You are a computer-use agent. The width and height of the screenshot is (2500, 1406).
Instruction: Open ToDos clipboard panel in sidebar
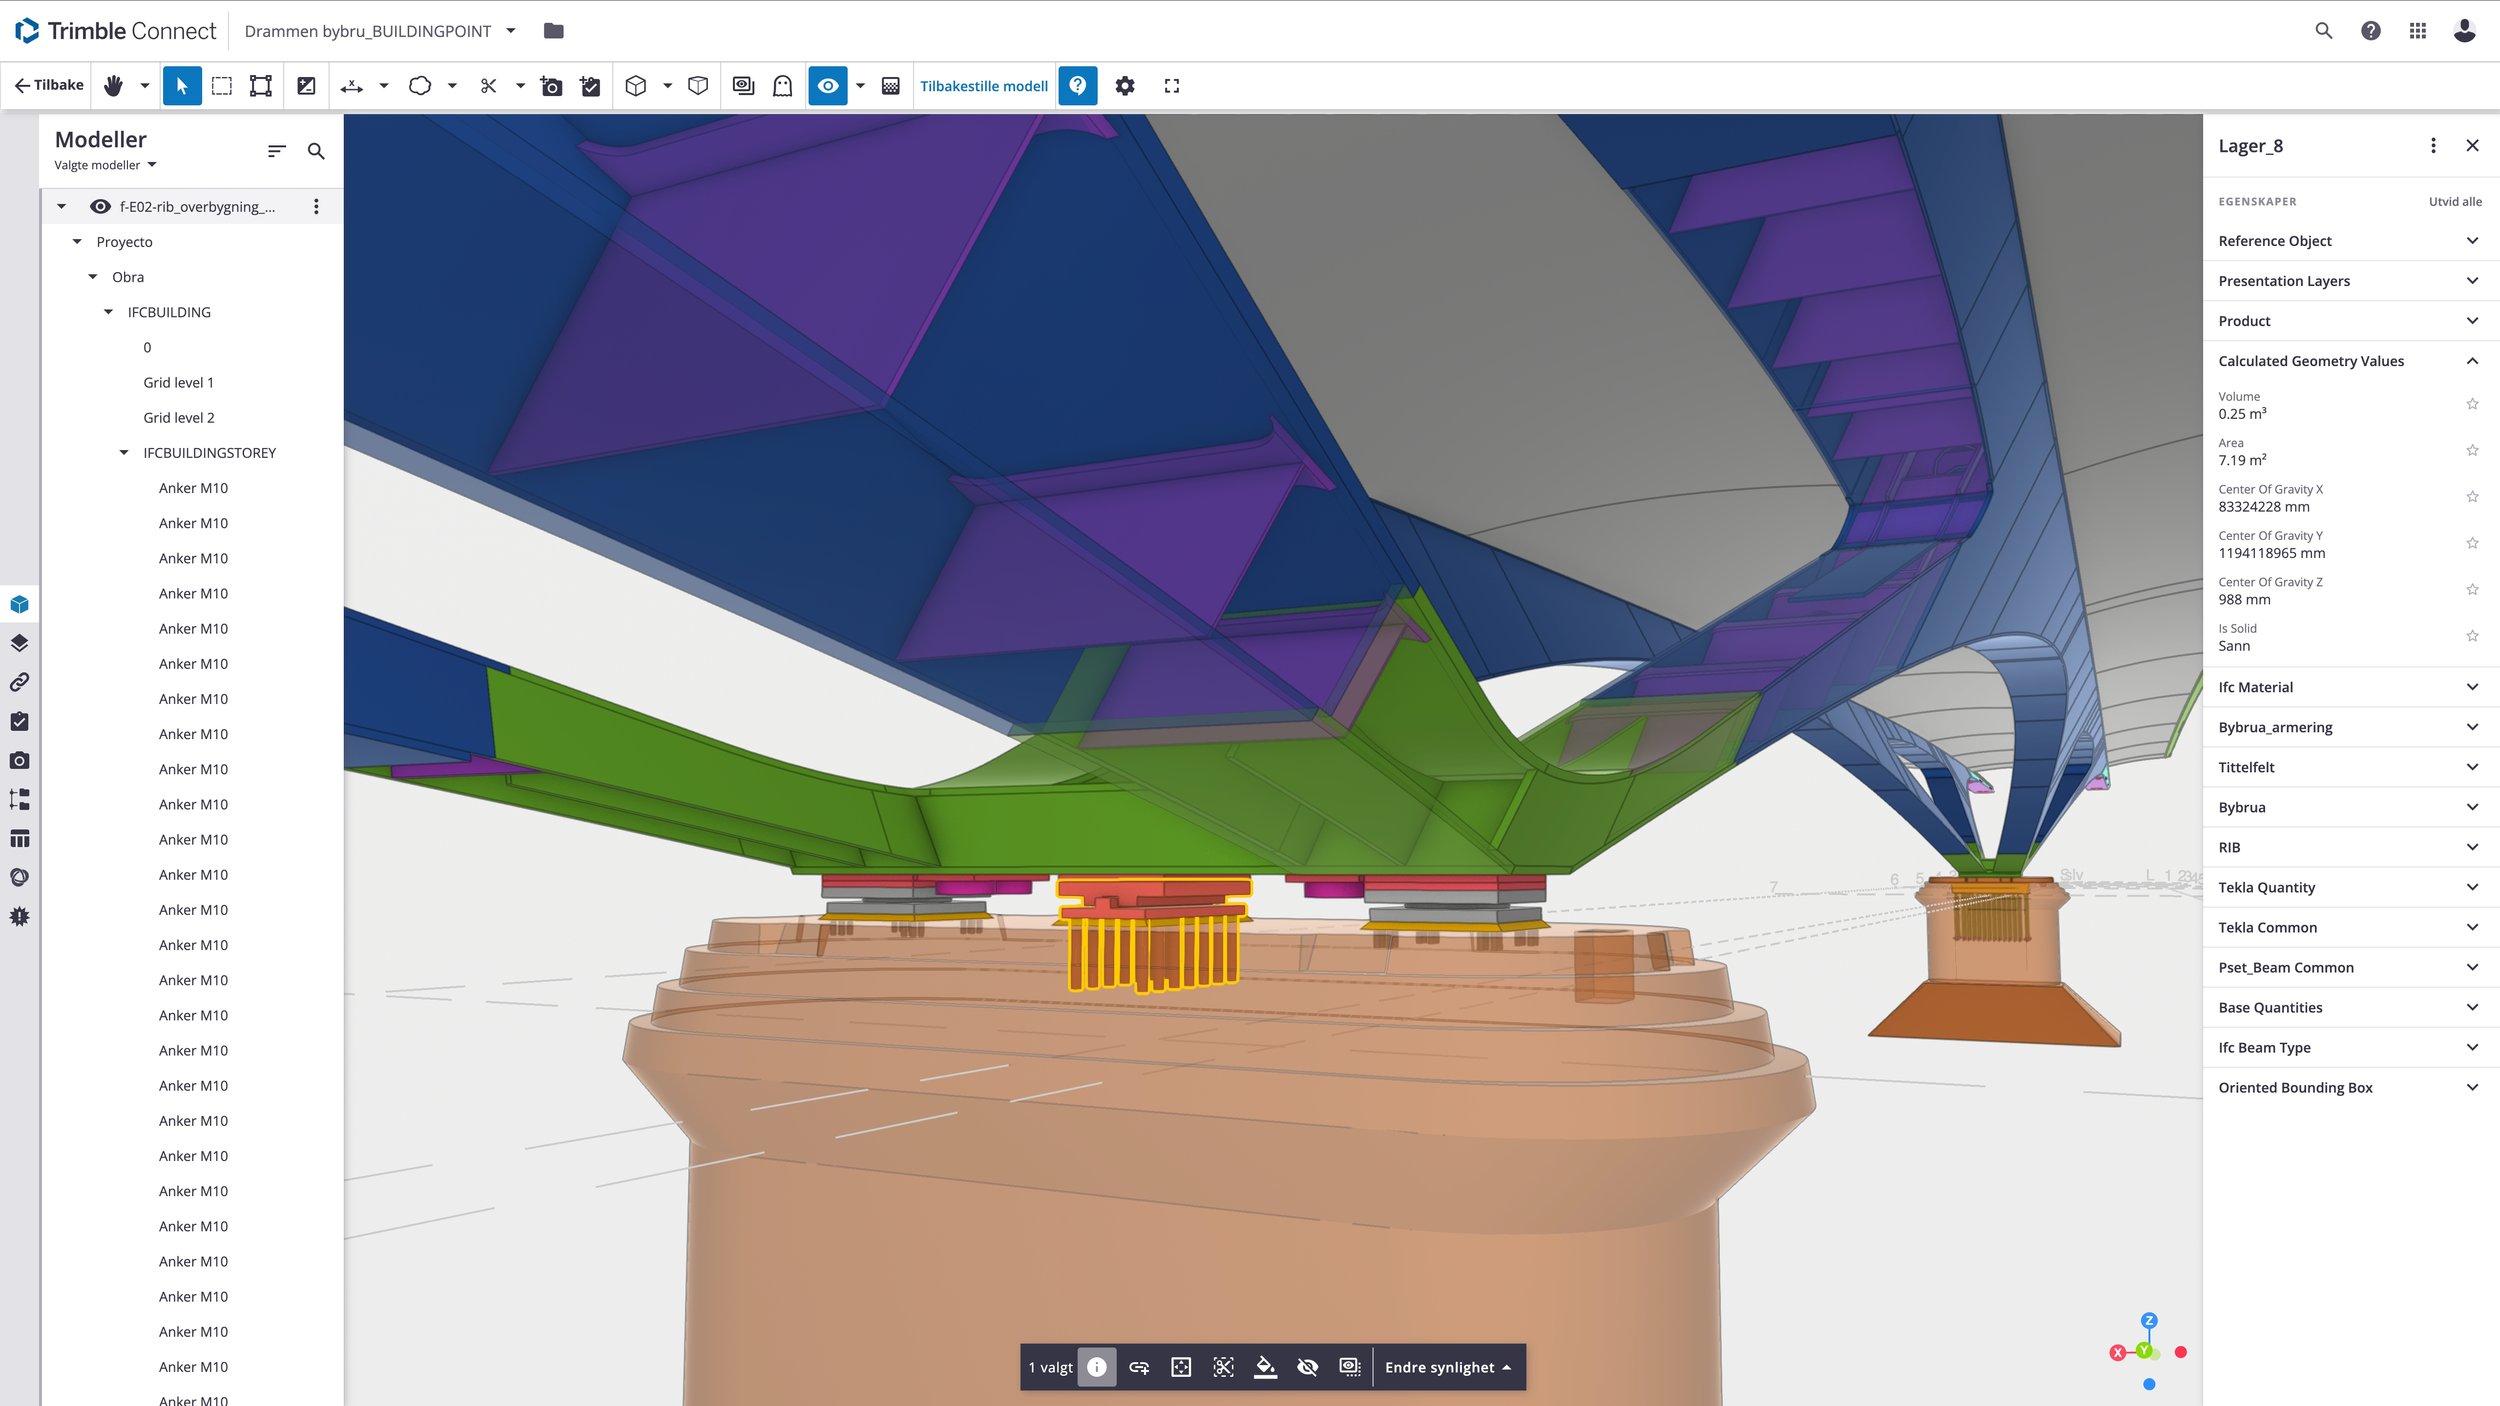coord(20,721)
